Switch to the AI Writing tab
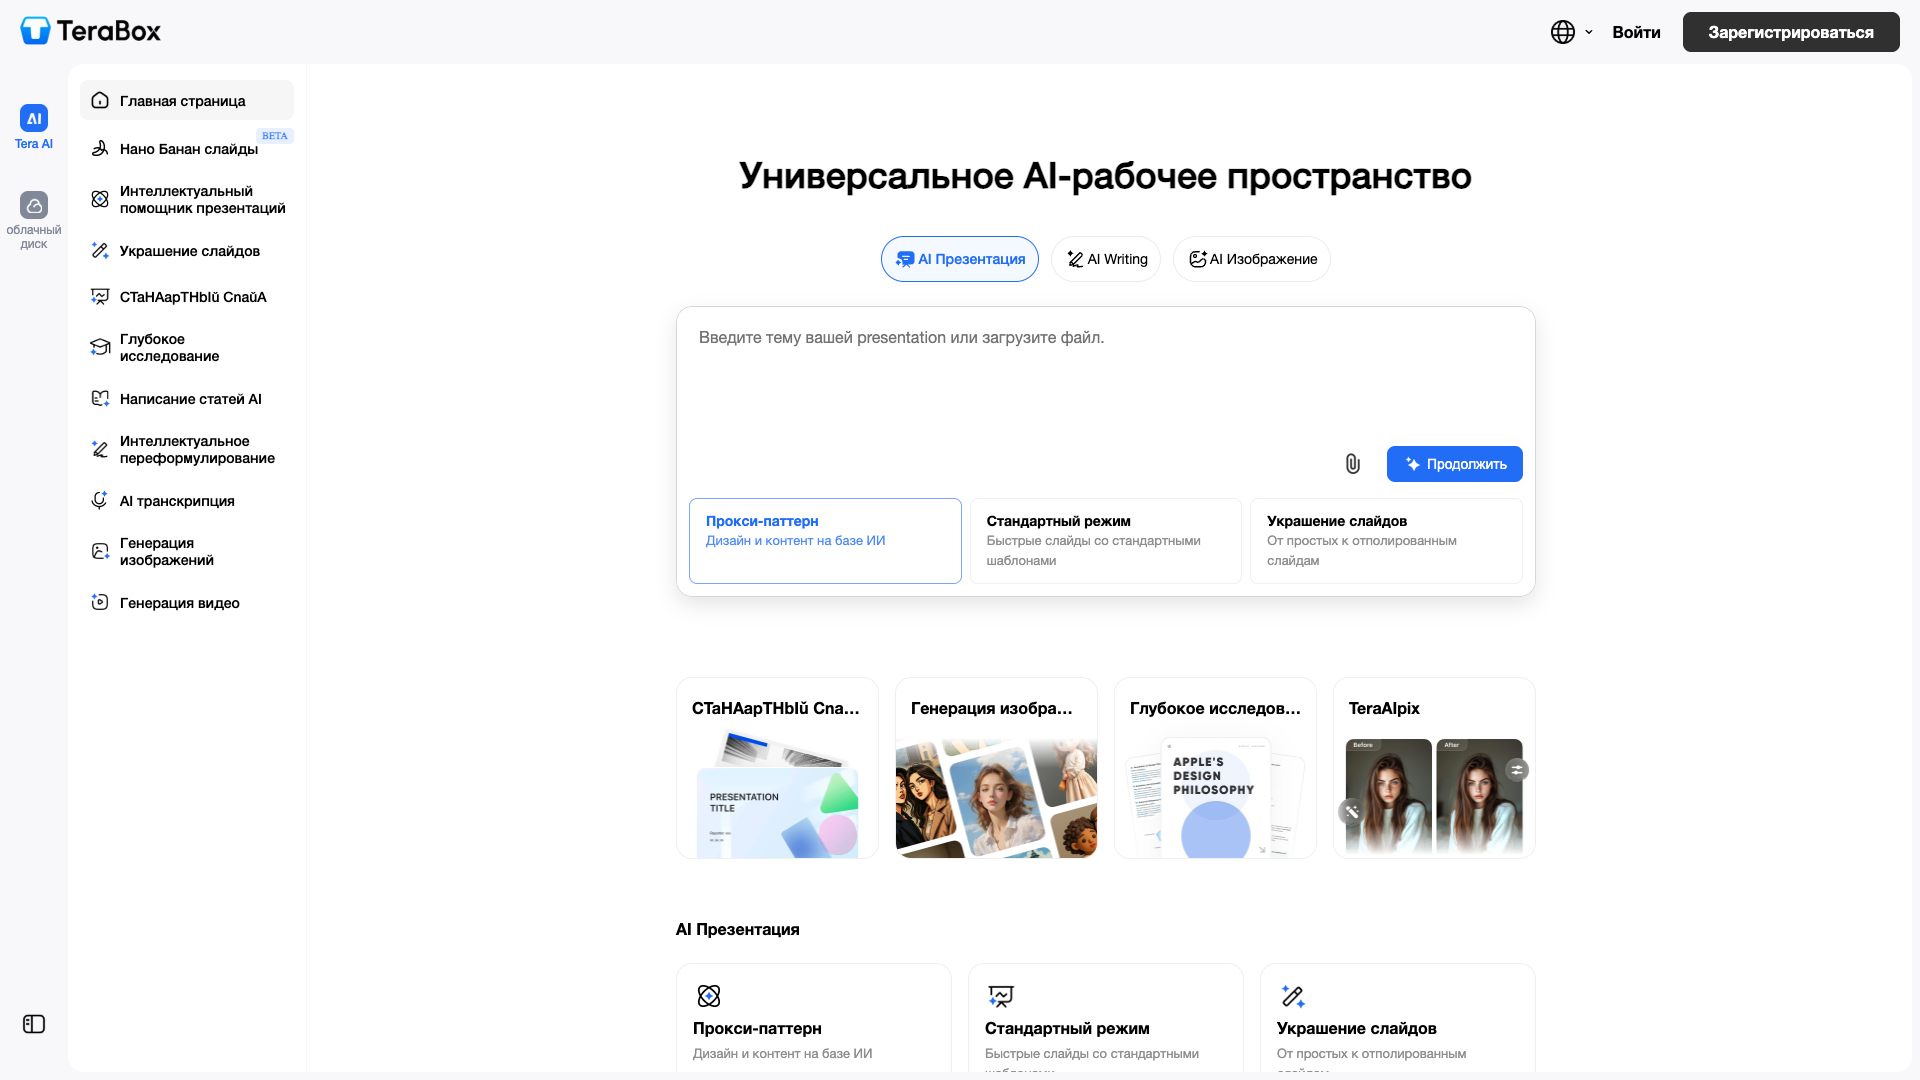1920x1080 pixels. (1106, 259)
